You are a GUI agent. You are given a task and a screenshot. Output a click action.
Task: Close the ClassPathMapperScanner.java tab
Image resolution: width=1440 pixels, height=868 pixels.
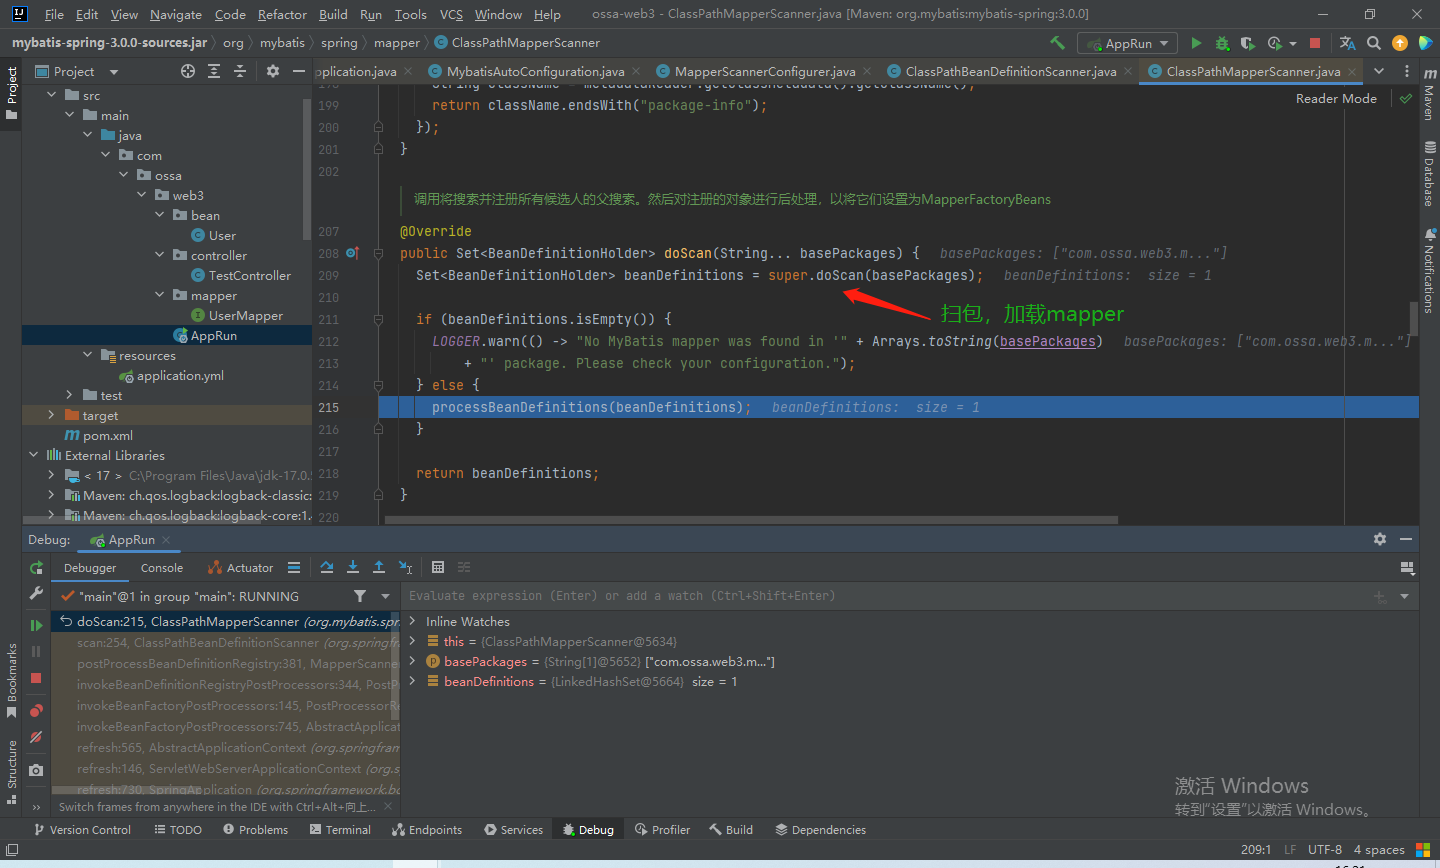(x=1353, y=71)
